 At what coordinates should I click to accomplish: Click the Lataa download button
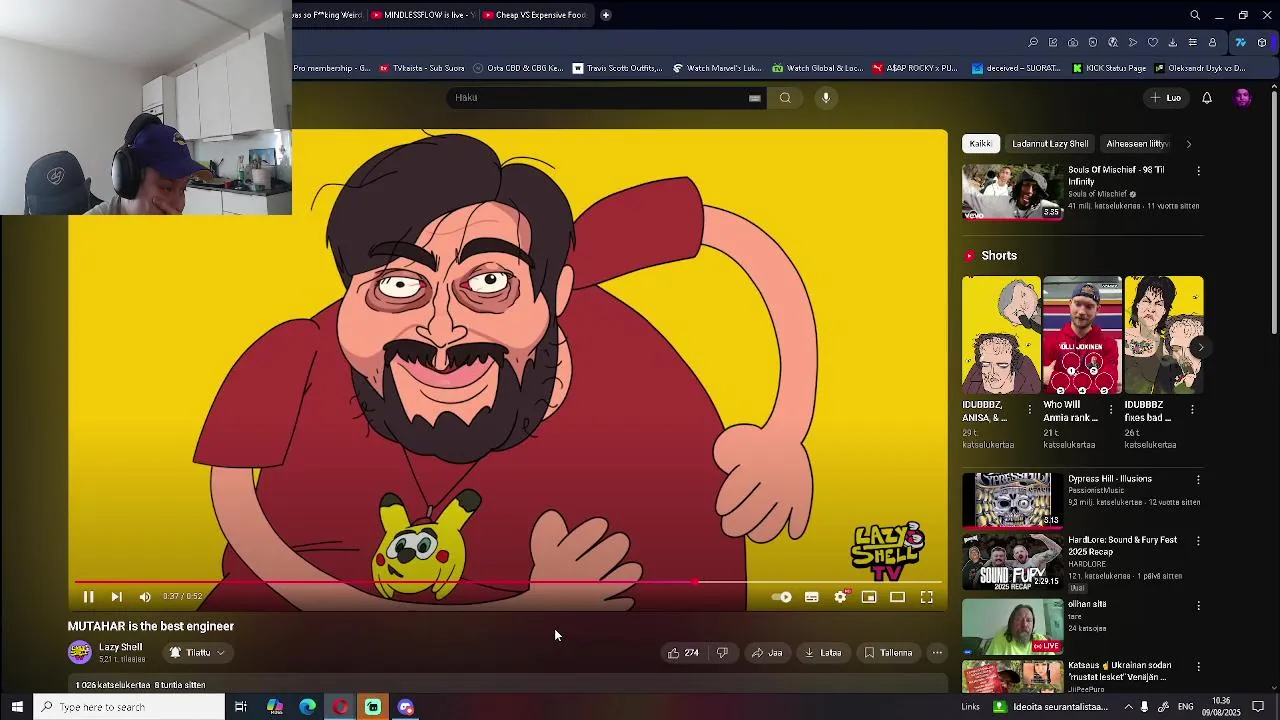[x=823, y=653]
